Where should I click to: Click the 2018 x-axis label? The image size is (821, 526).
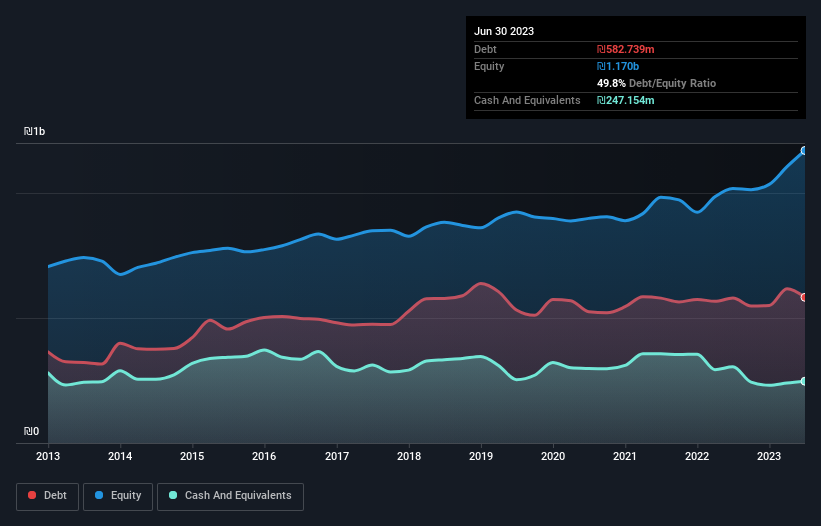tap(409, 456)
